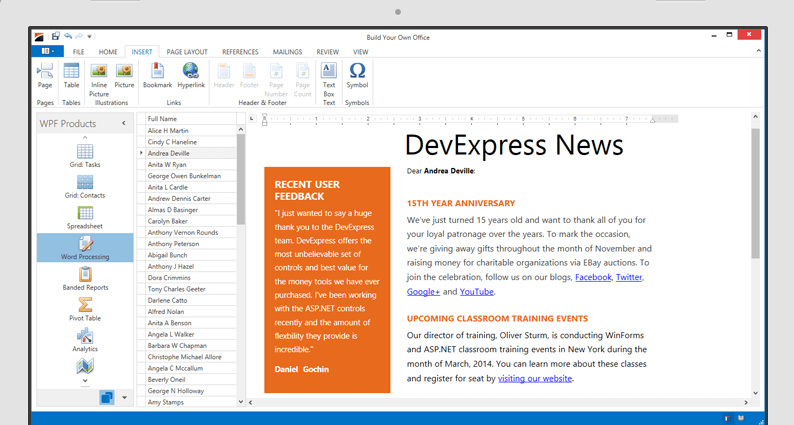Click the Full Name column header
This screenshot has width=794, height=425.
tap(191, 119)
